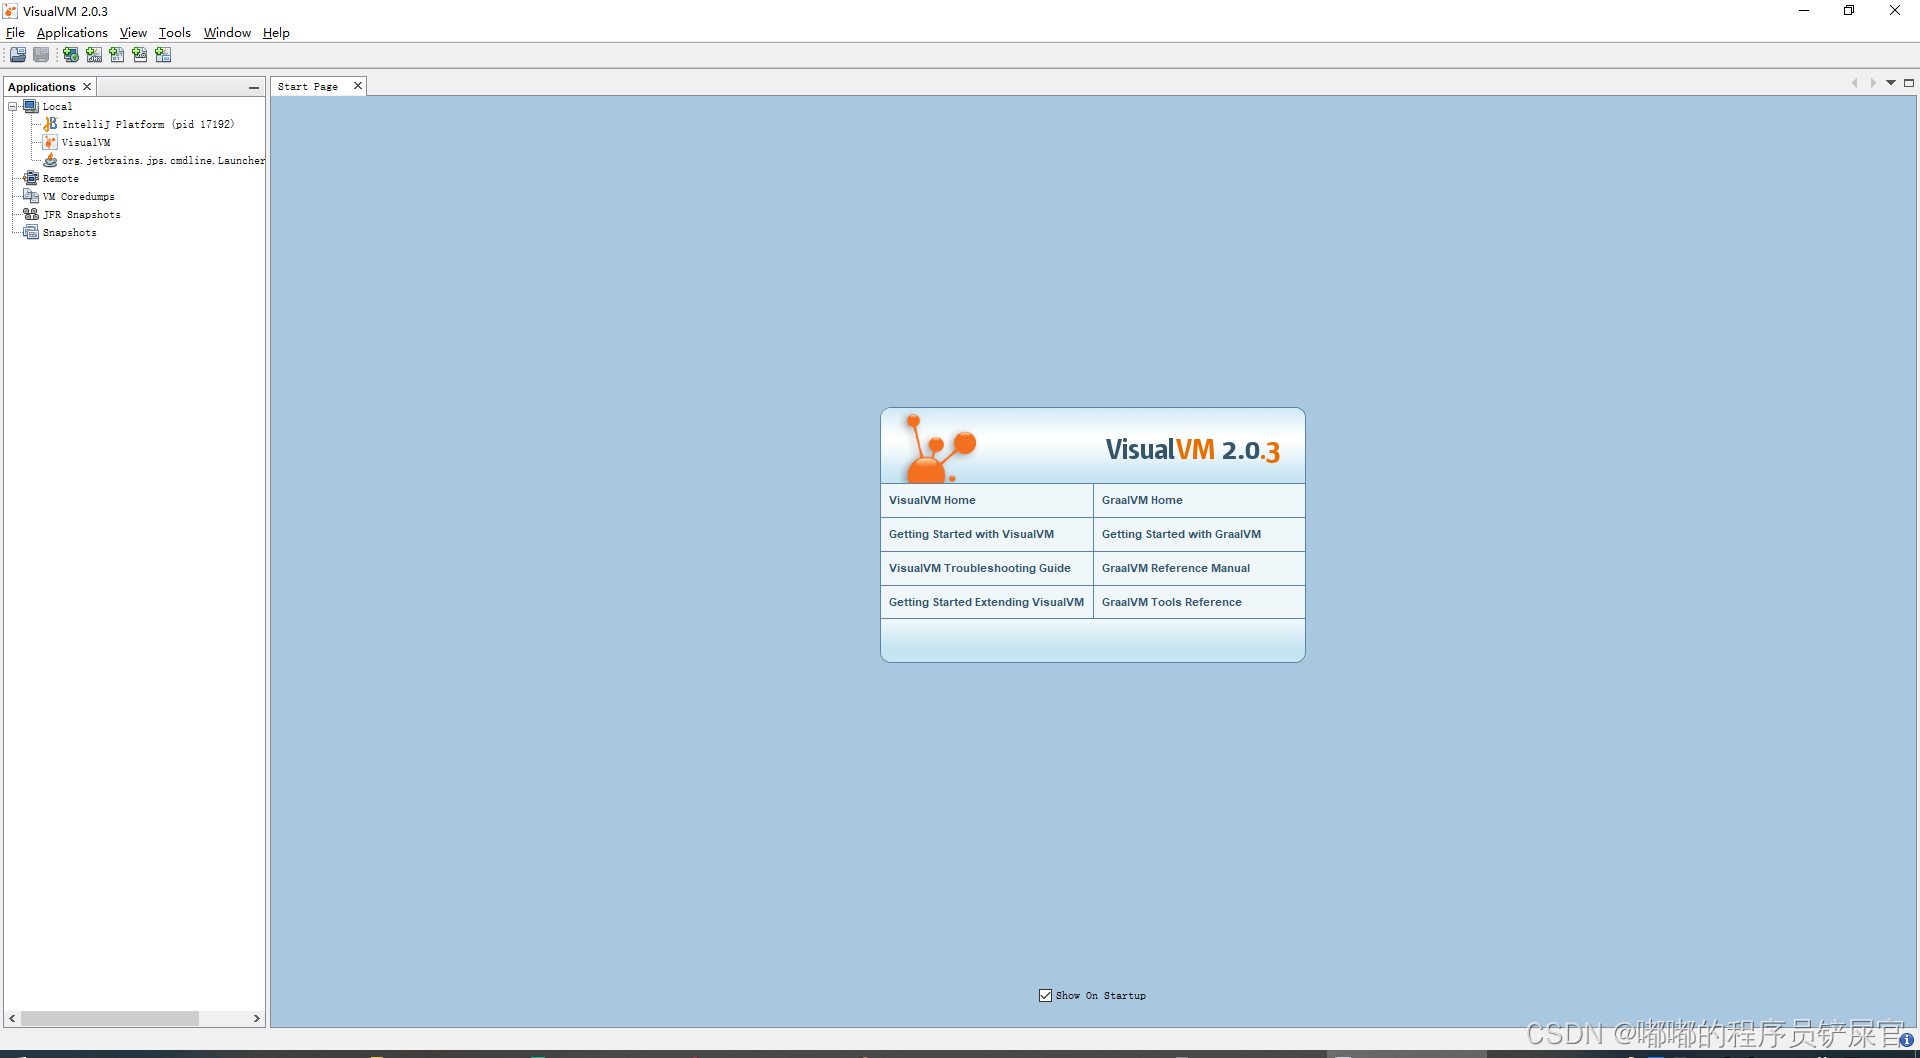
Task: Select the 'Remote' tree label
Action: tap(60, 178)
